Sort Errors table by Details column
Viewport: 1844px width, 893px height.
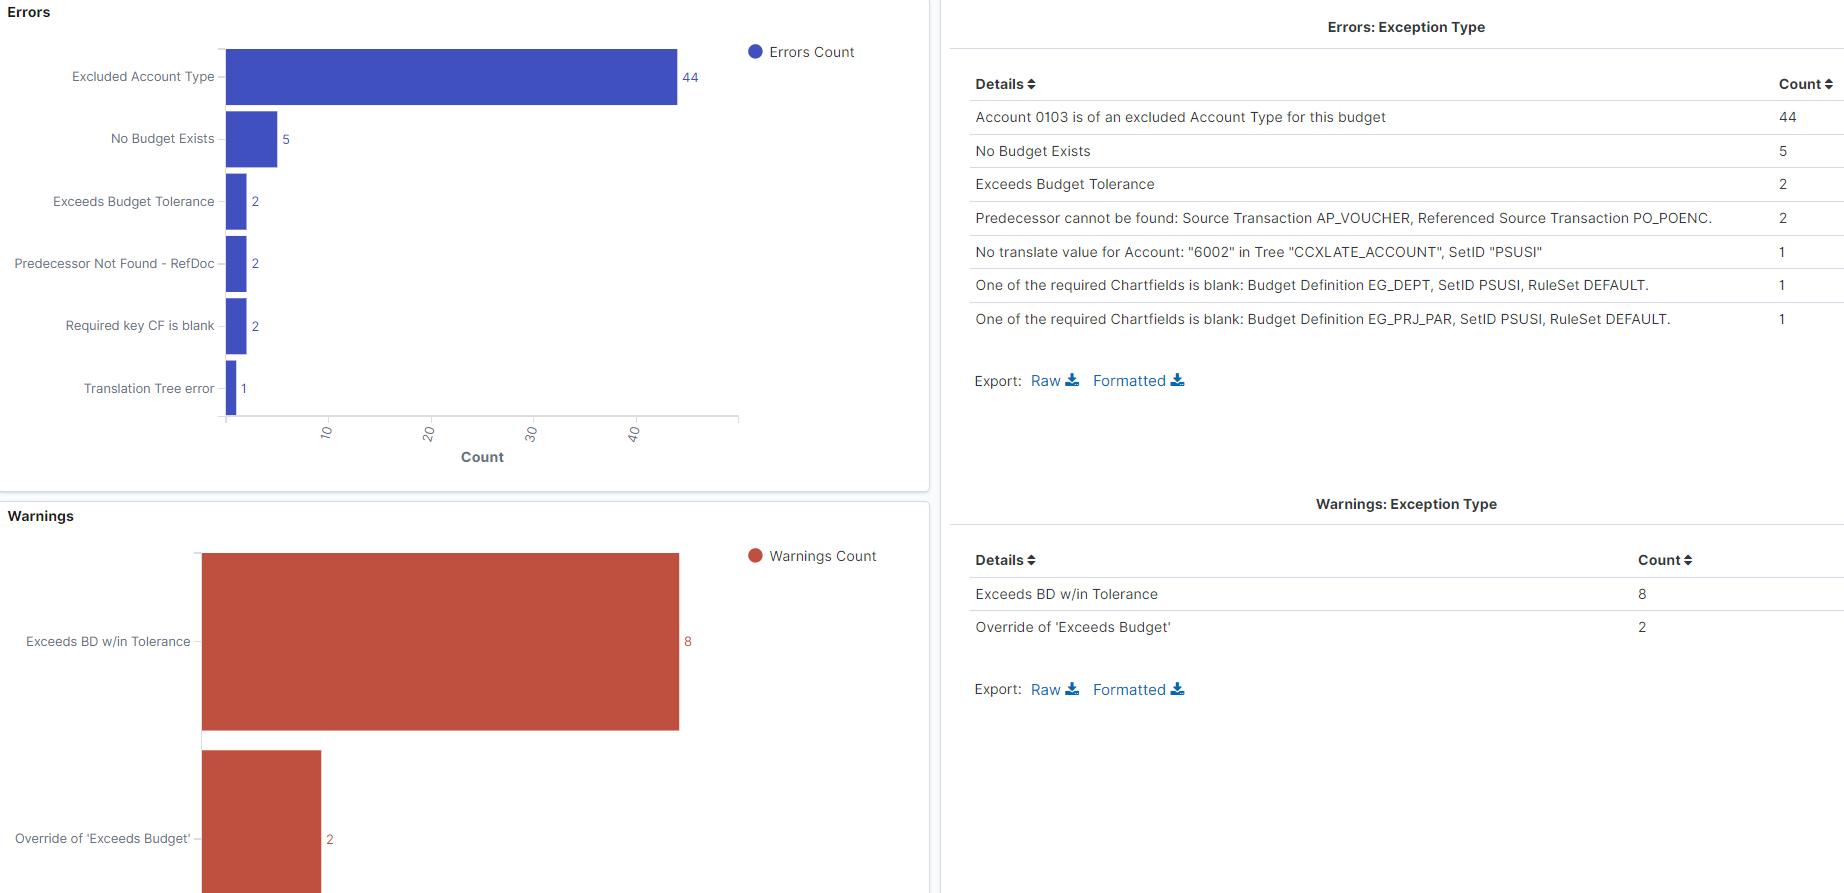(x=1005, y=84)
